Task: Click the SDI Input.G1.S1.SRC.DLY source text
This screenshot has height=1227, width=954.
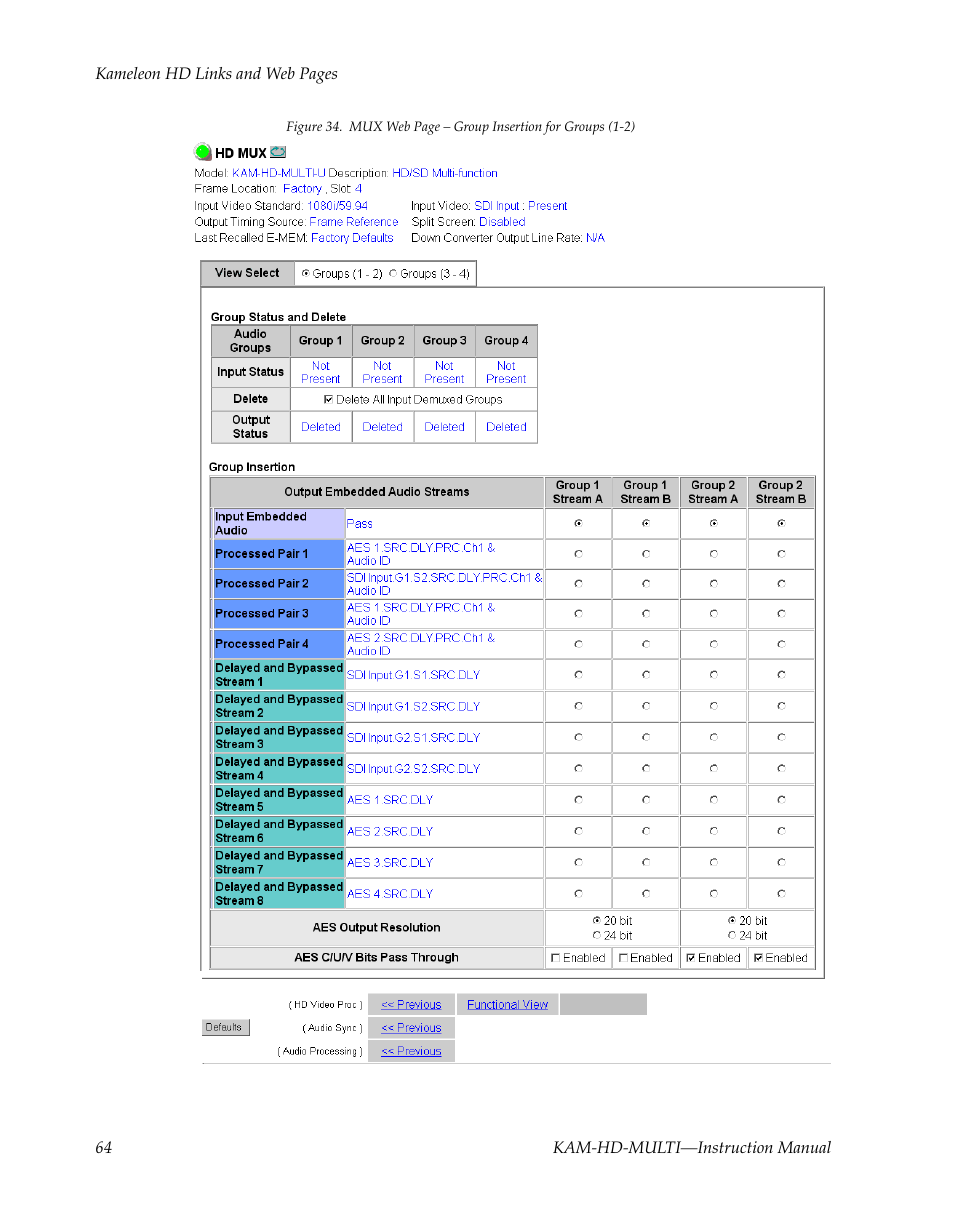Action: (413, 675)
